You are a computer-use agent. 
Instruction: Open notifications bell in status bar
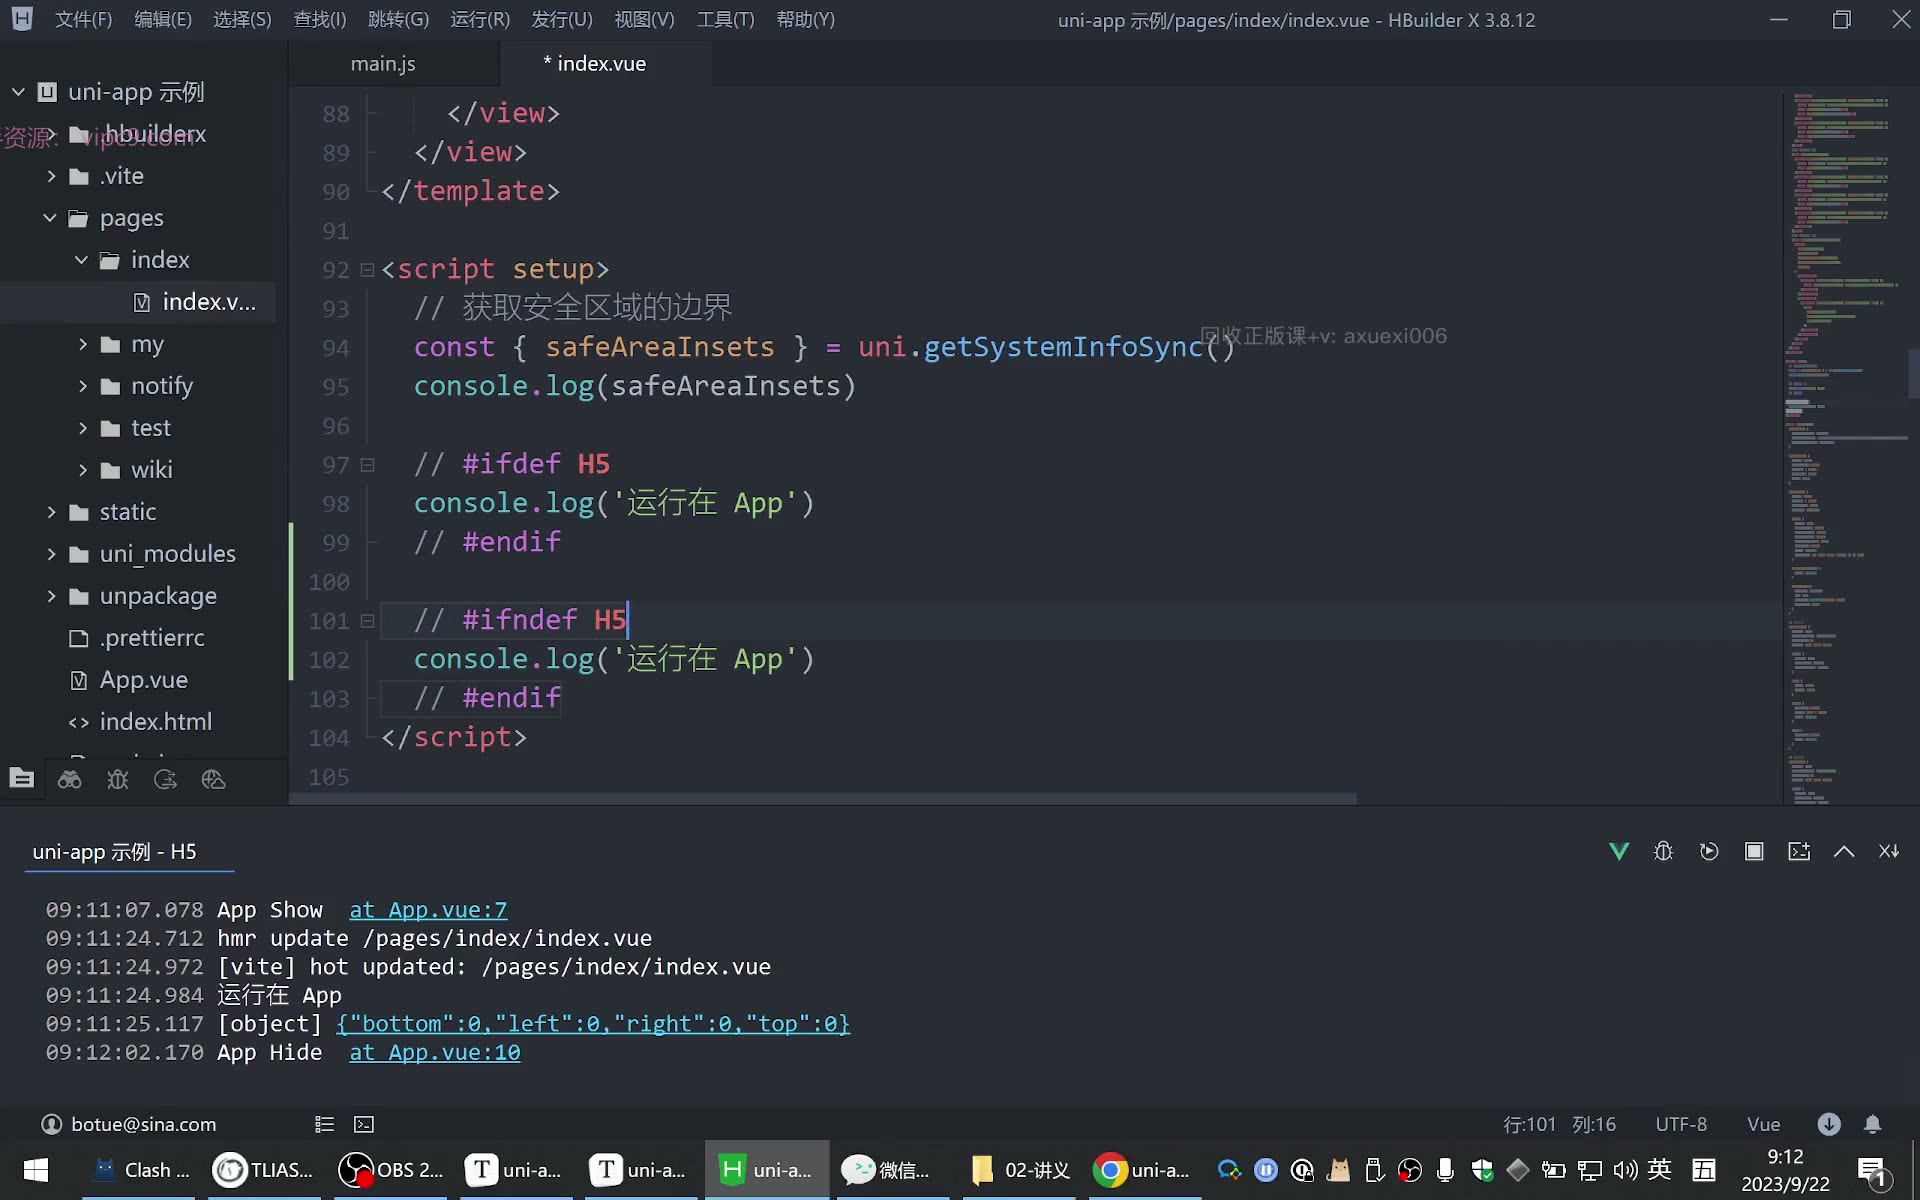point(1873,1124)
